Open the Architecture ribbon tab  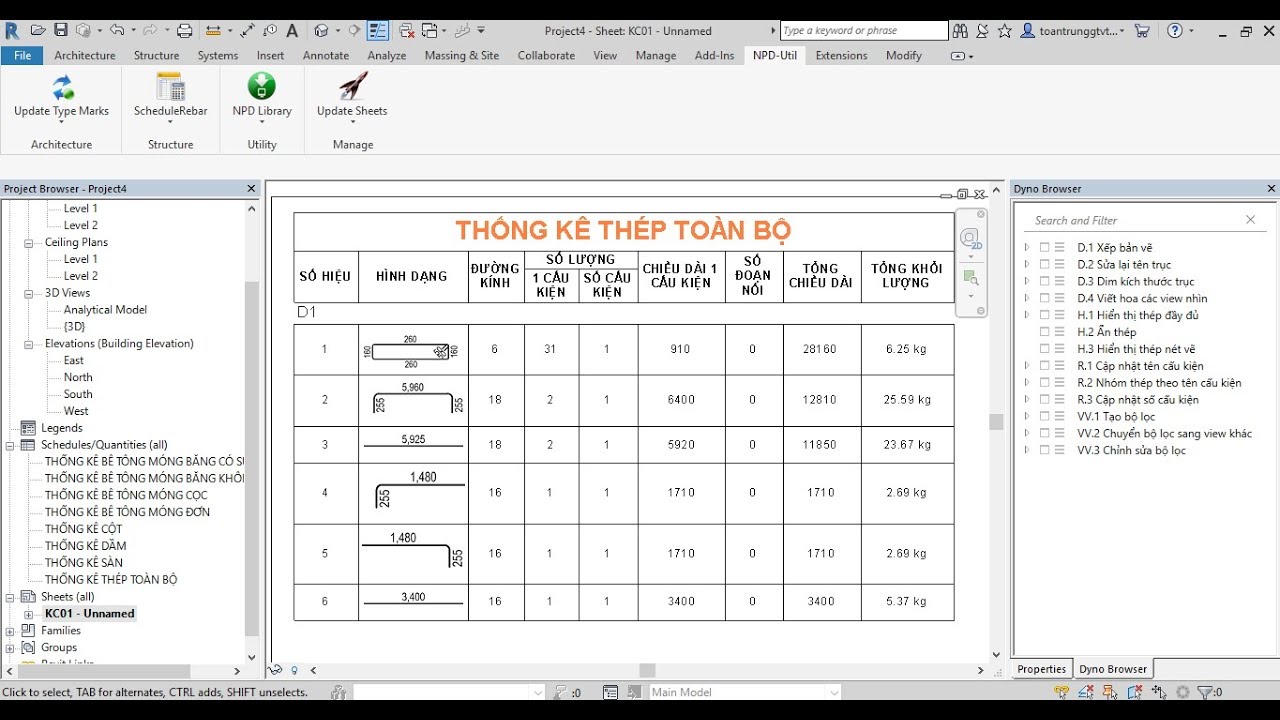(85, 55)
